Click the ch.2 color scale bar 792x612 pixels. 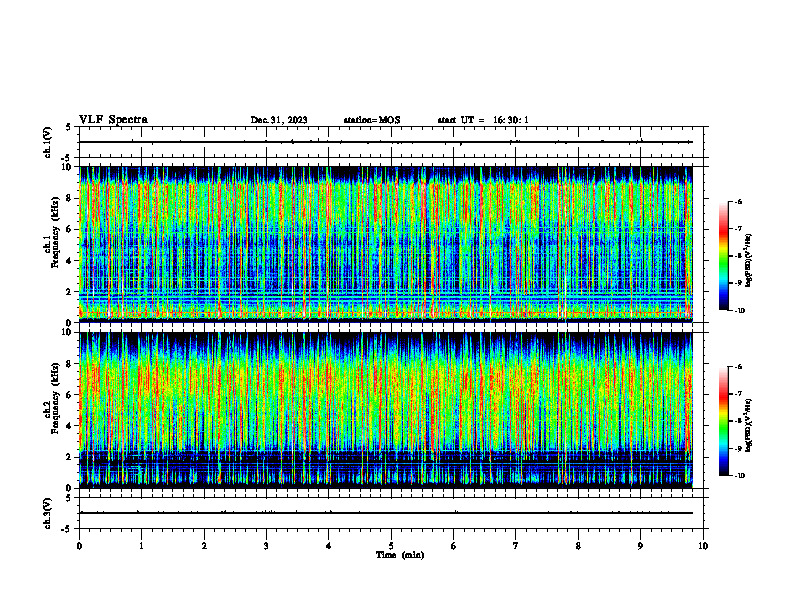click(x=724, y=421)
